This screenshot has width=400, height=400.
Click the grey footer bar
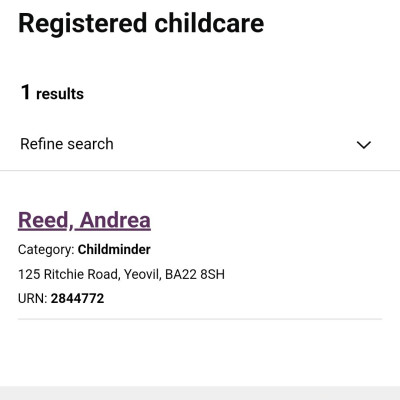[200, 393]
